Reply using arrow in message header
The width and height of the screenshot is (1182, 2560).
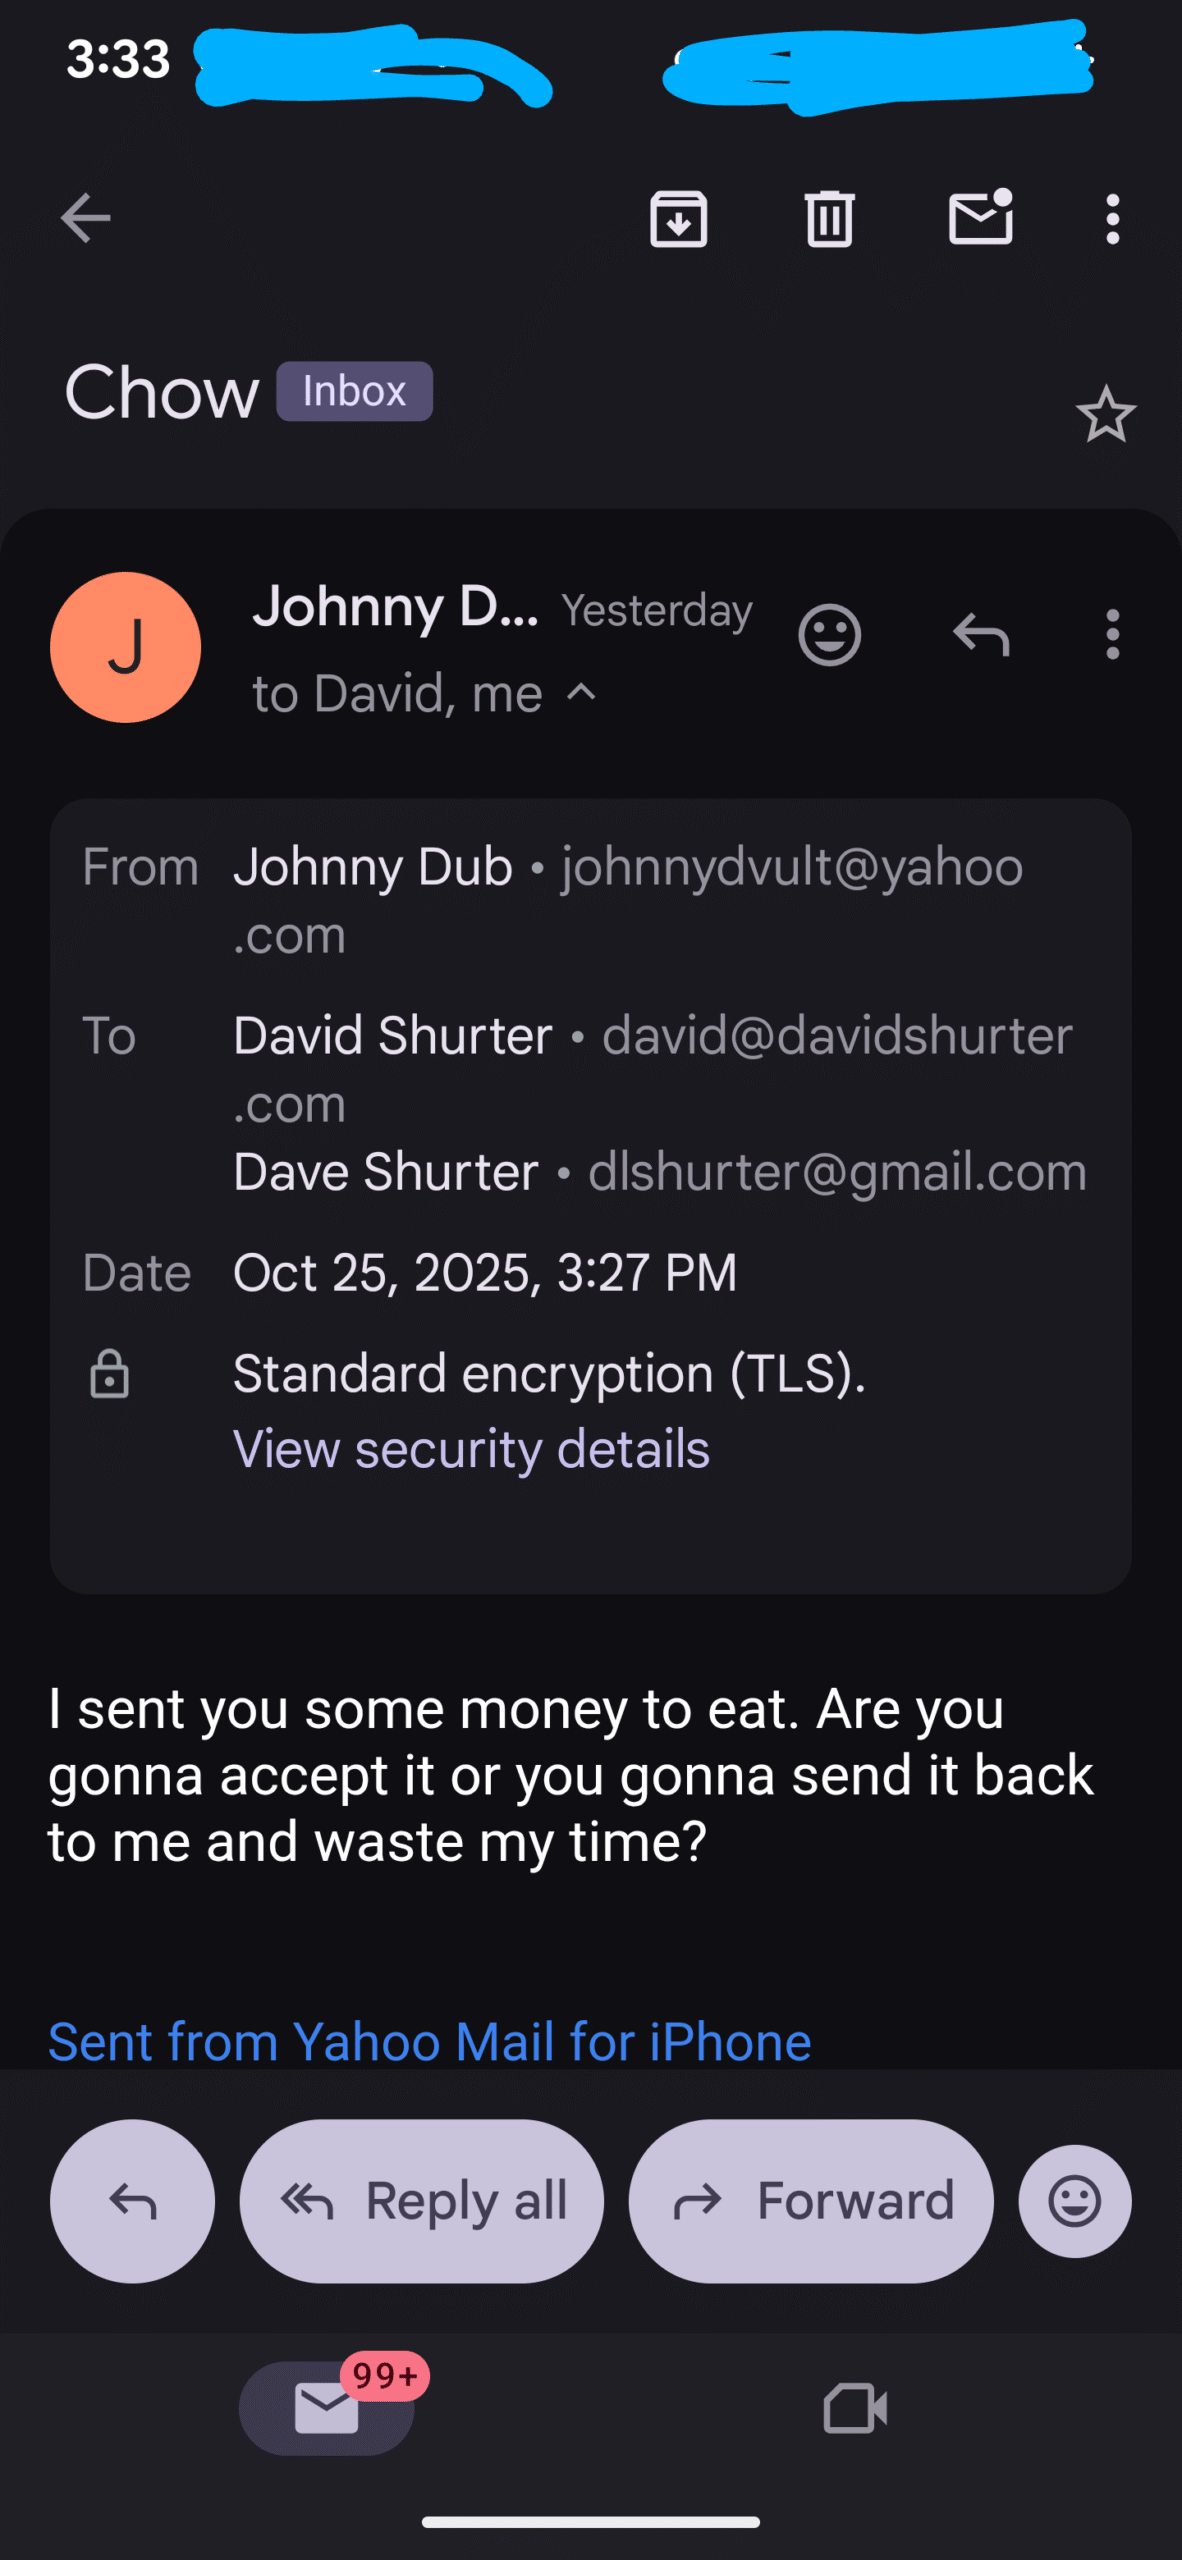click(981, 635)
